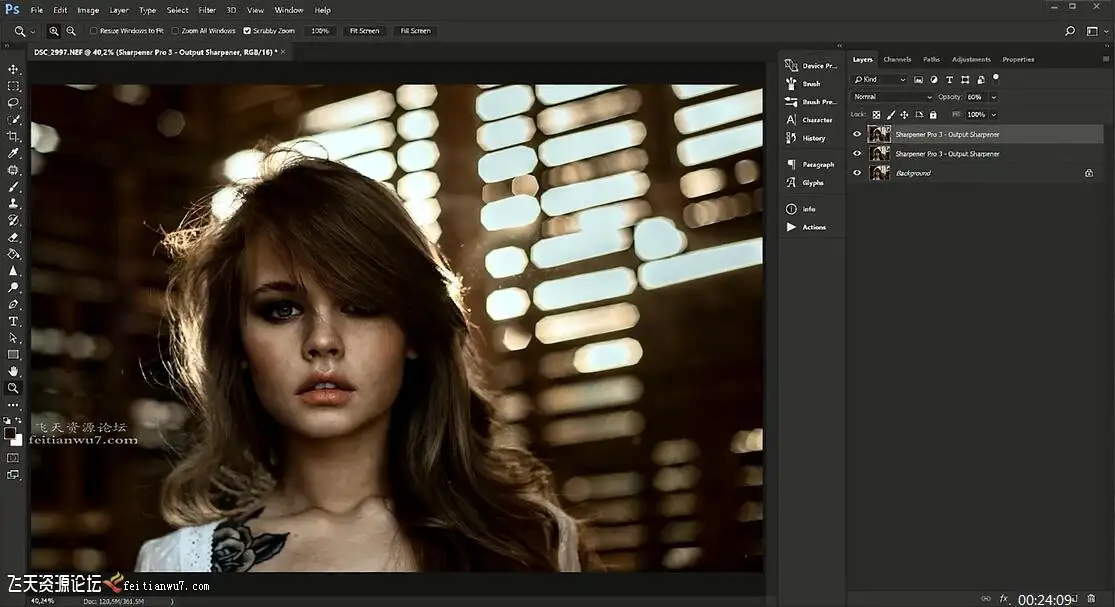This screenshot has width=1115, height=607.
Task: Open the History panel icon
Action: click(792, 138)
